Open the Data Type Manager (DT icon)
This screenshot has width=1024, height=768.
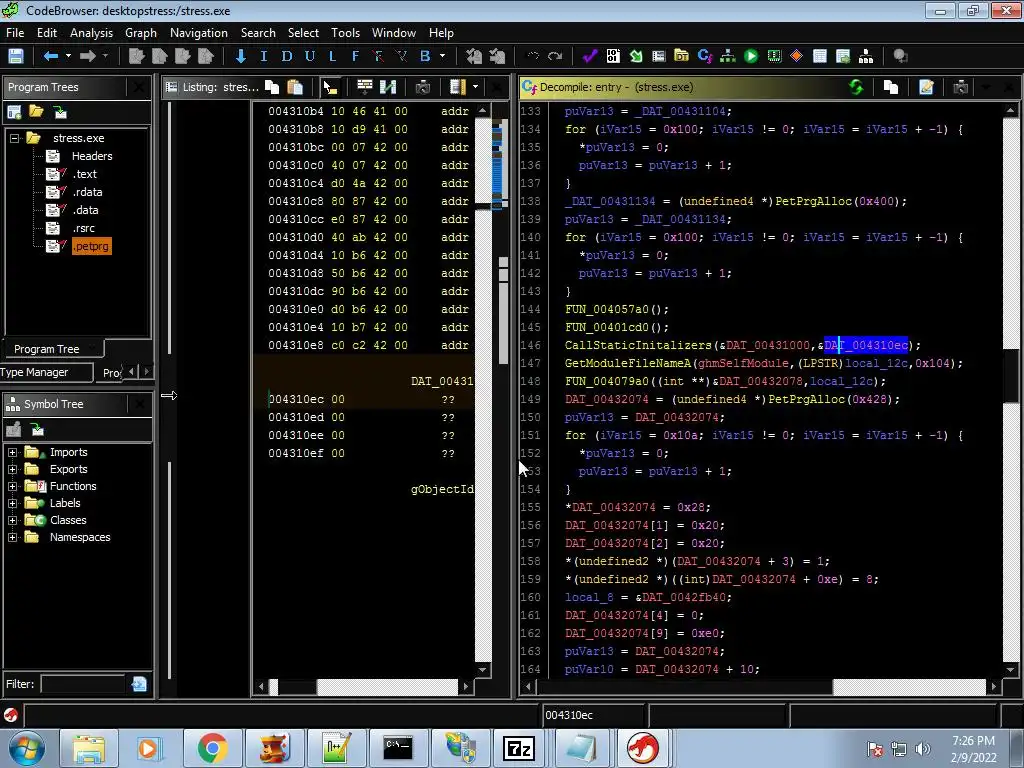(681, 56)
